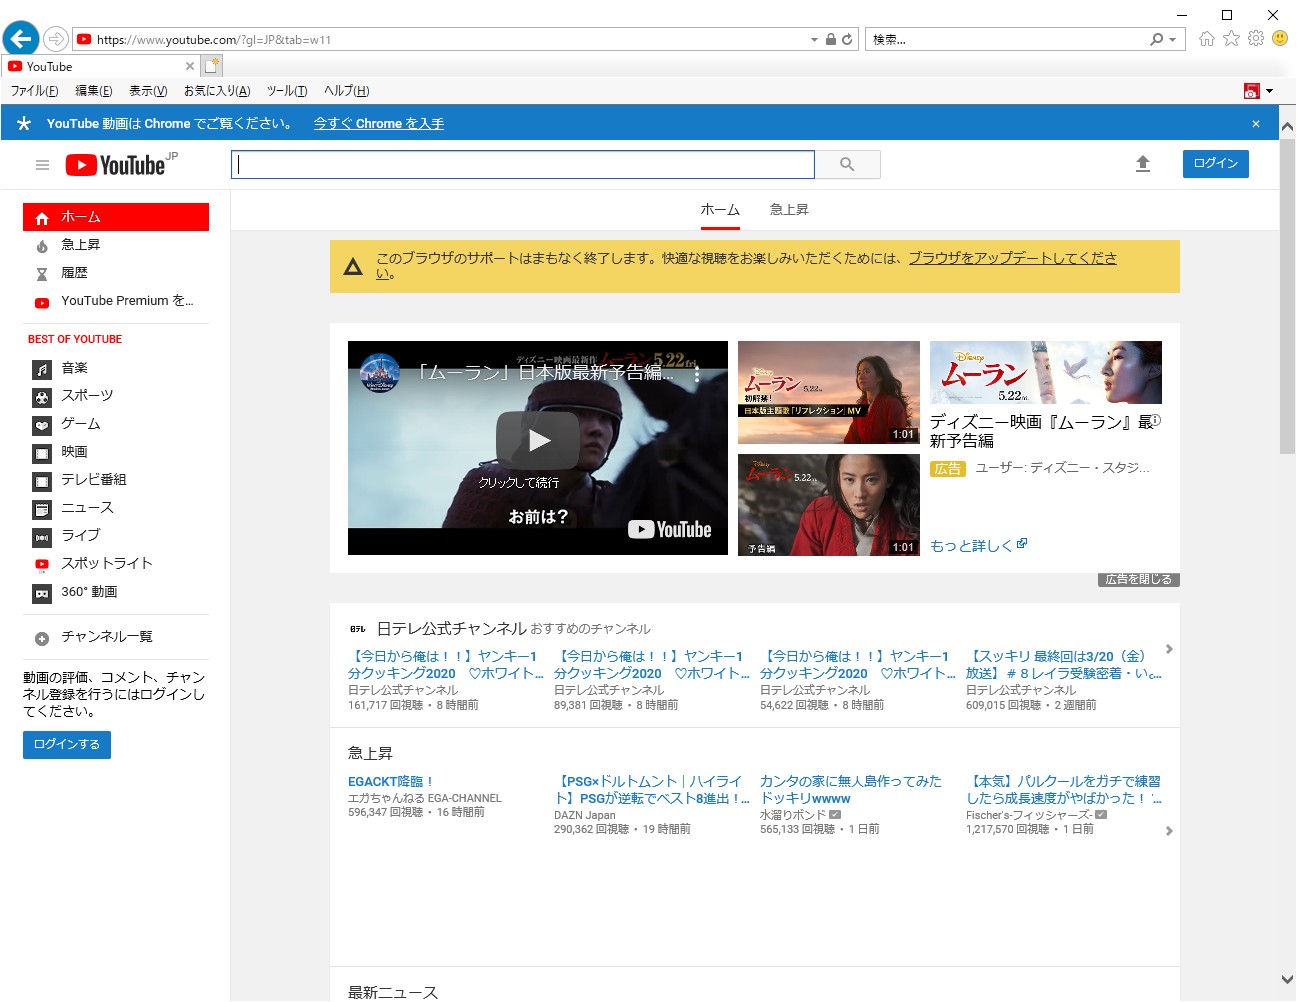Image resolution: width=1297 pixels, height=1002 pixels.
Task: Play the ムーラン trailer video
Action: 538,440
